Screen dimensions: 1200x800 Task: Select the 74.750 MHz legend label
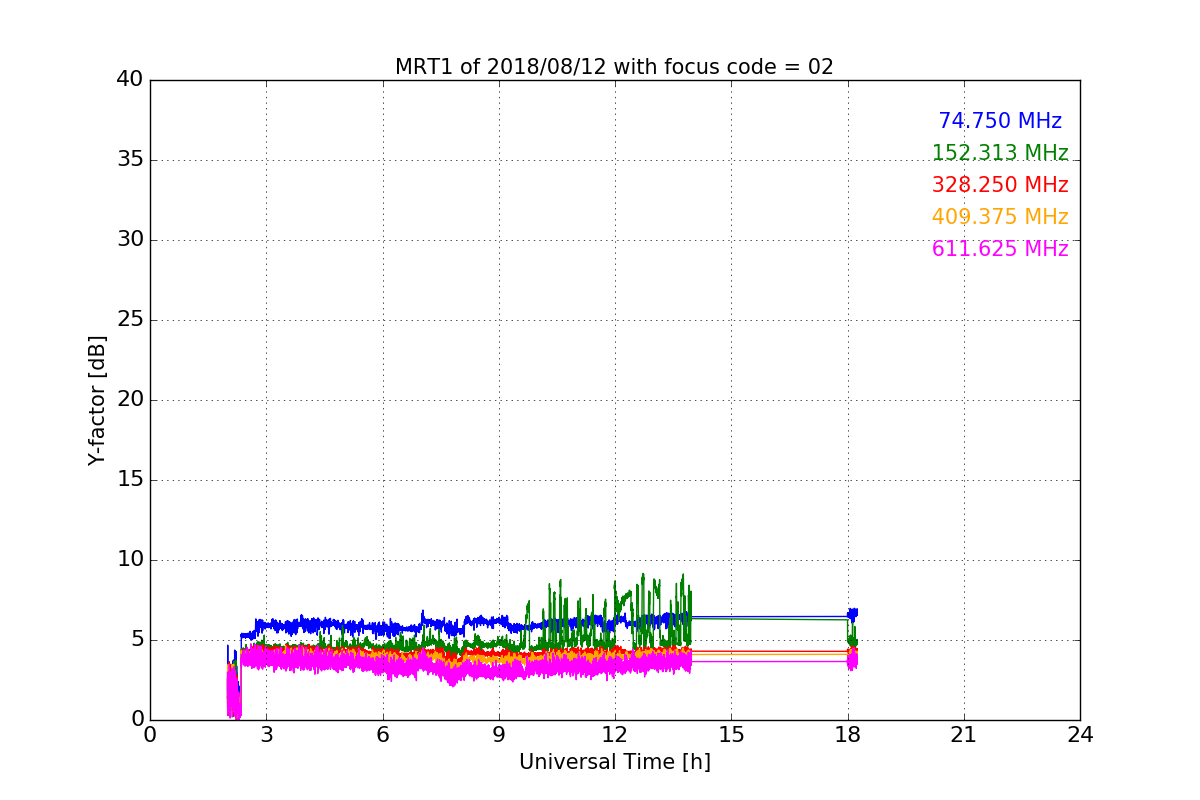(x=1000, y=121)
